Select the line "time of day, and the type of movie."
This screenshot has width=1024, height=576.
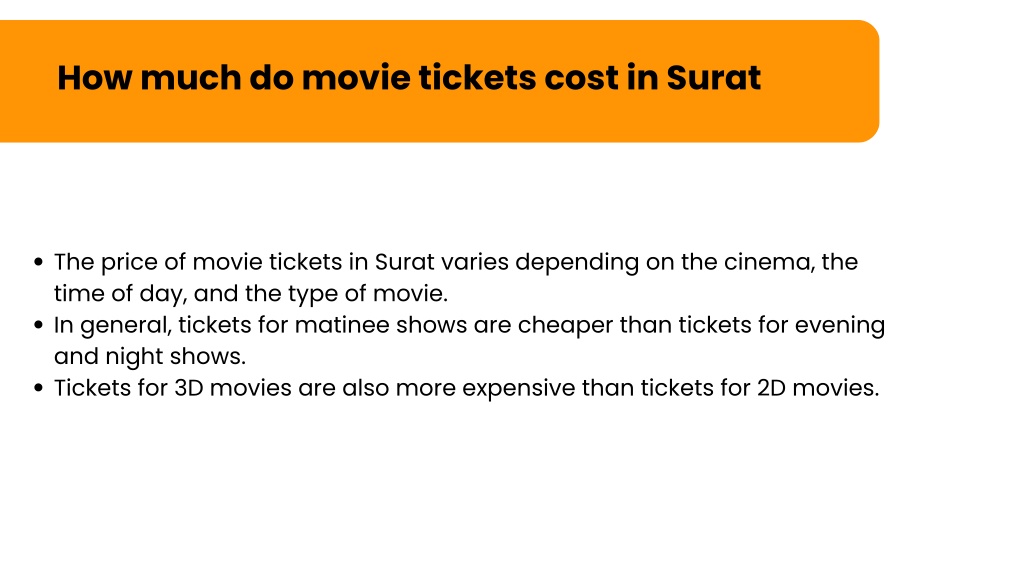tap(251, 294)
